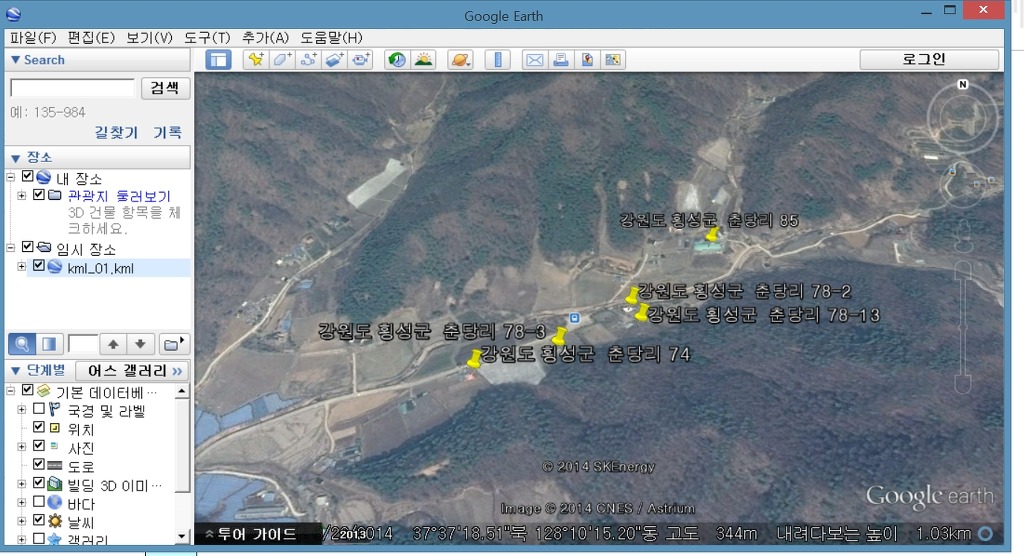Add a polygon using the toolbar
This screenshot has height=556, width=1024.
click(282, 60)
